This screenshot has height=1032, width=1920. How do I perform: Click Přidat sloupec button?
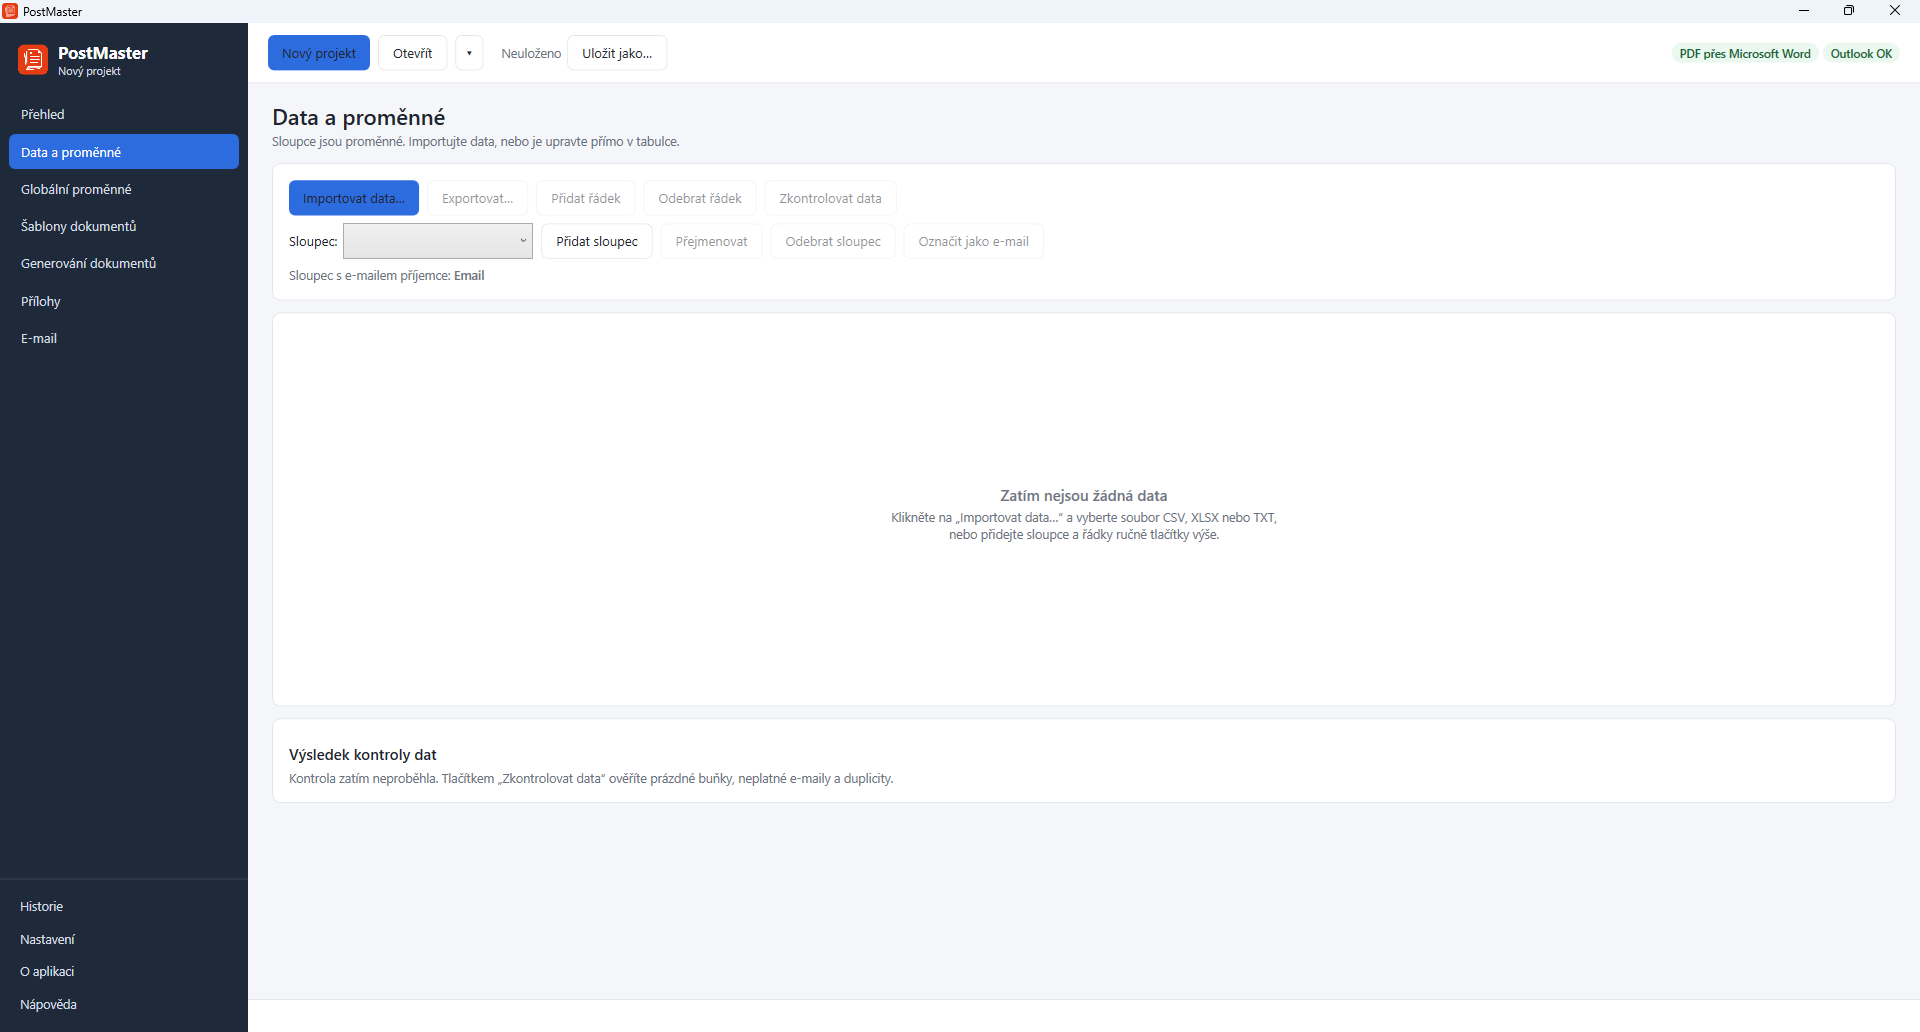pos(597,241)
